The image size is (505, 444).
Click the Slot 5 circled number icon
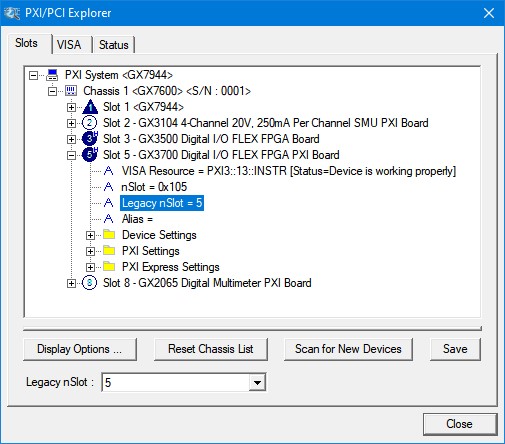(x=89, y=155)
